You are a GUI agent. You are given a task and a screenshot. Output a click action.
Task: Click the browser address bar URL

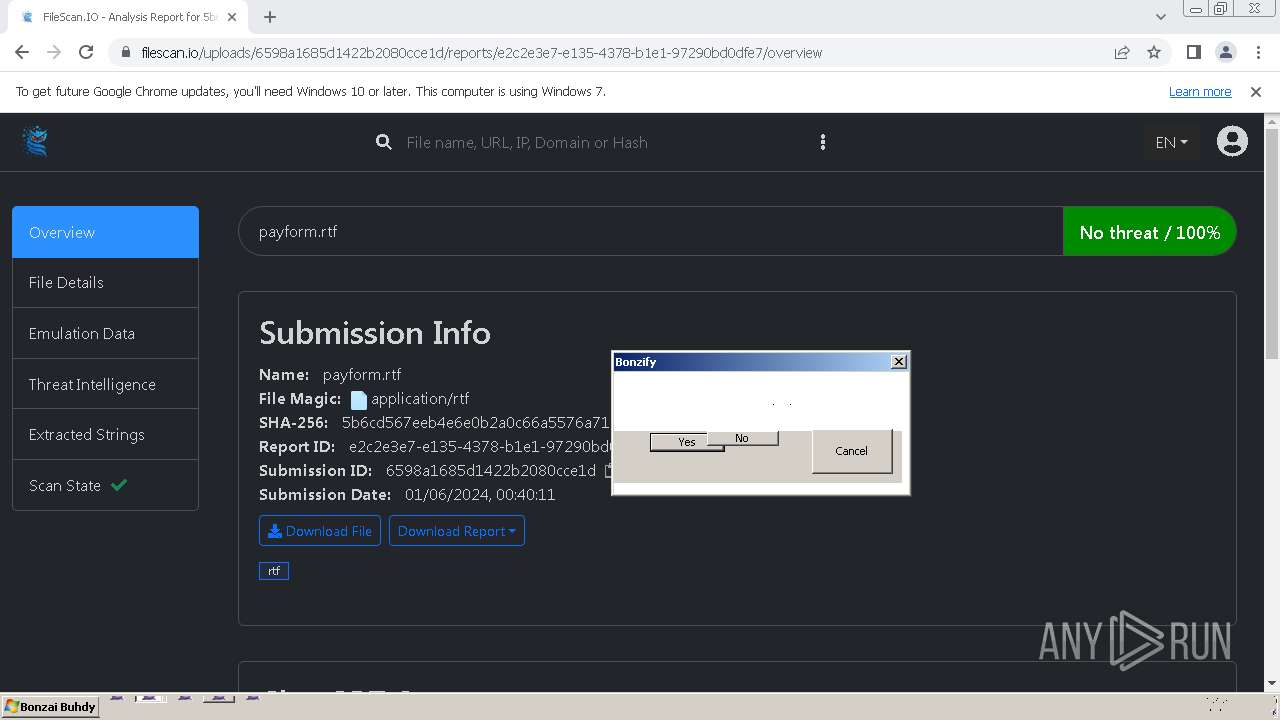[482, 53]
